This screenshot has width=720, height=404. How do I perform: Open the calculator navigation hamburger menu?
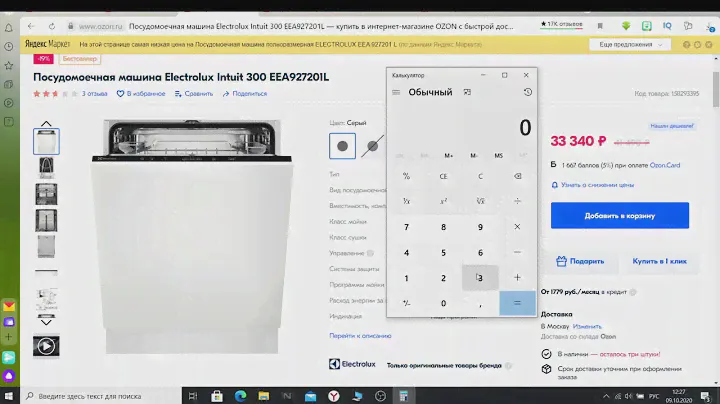pos(396,92)
